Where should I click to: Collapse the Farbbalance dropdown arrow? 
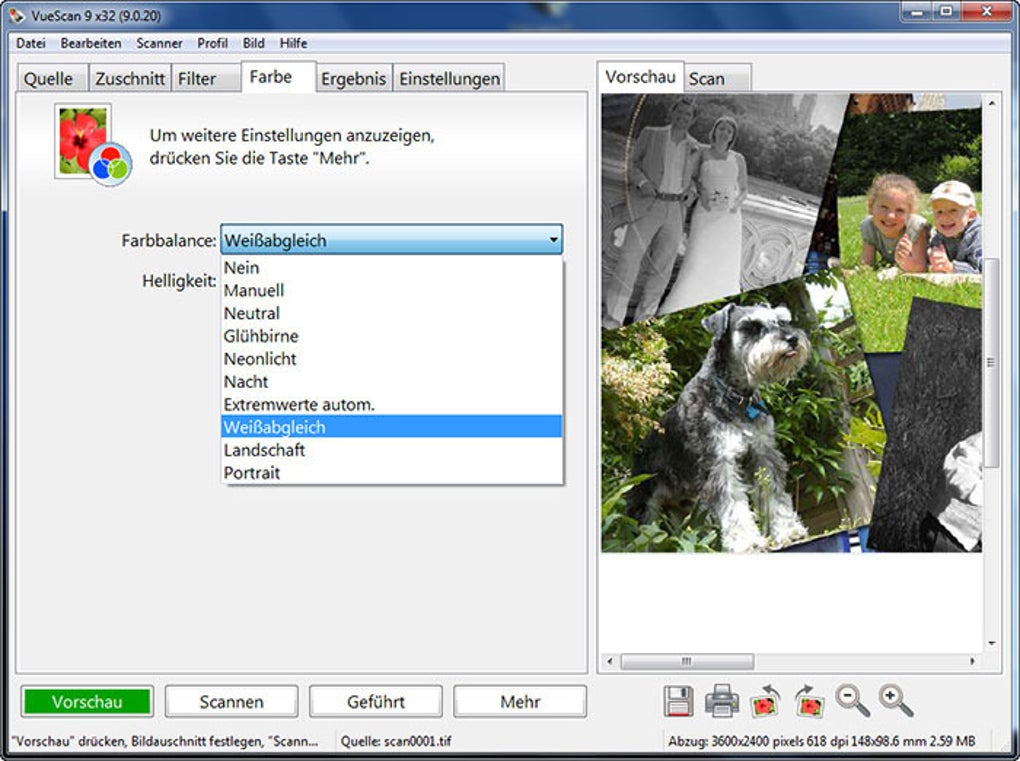tap(554, 240)
